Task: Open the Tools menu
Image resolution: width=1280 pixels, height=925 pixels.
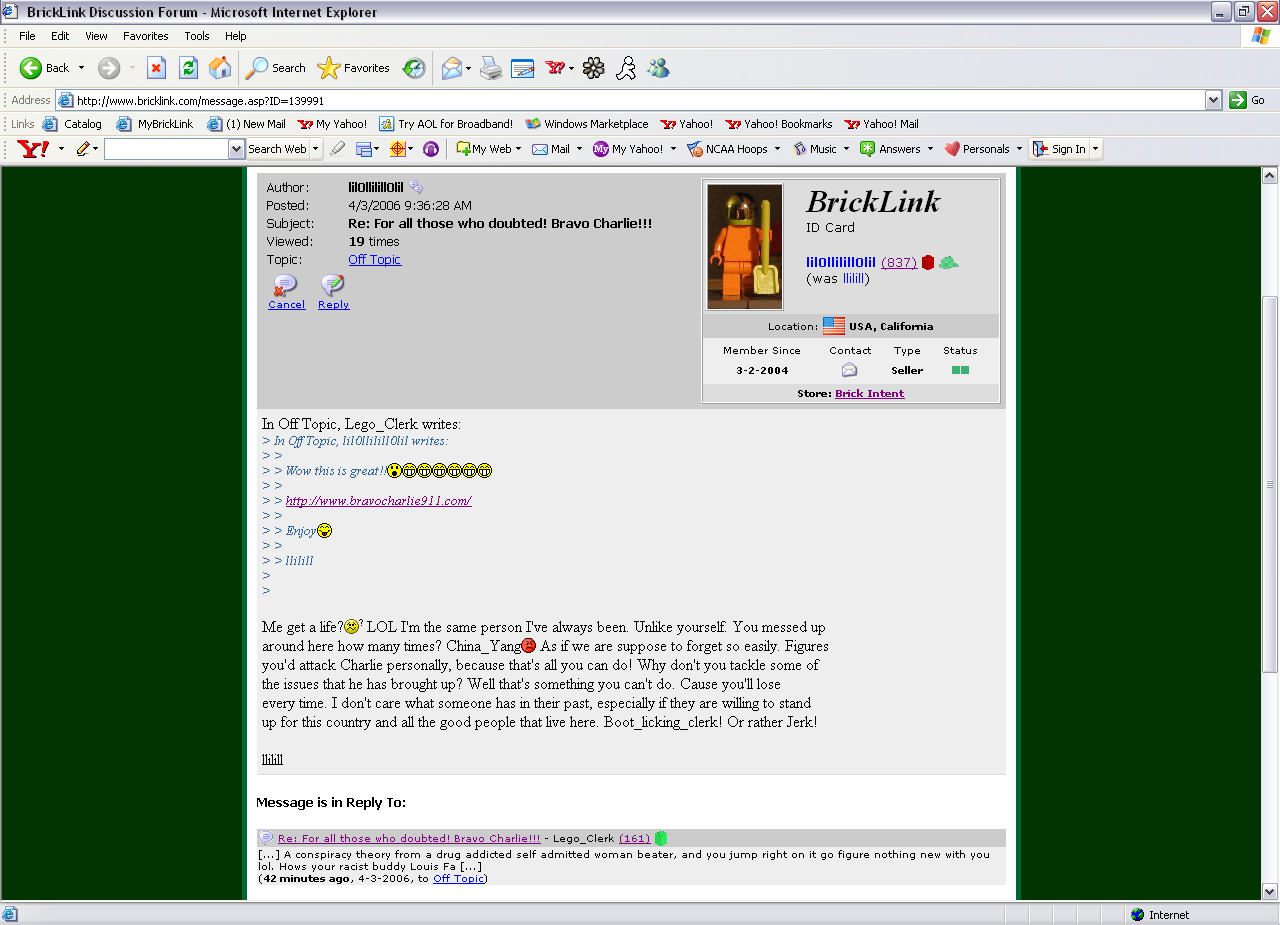Action: (197, 36)
